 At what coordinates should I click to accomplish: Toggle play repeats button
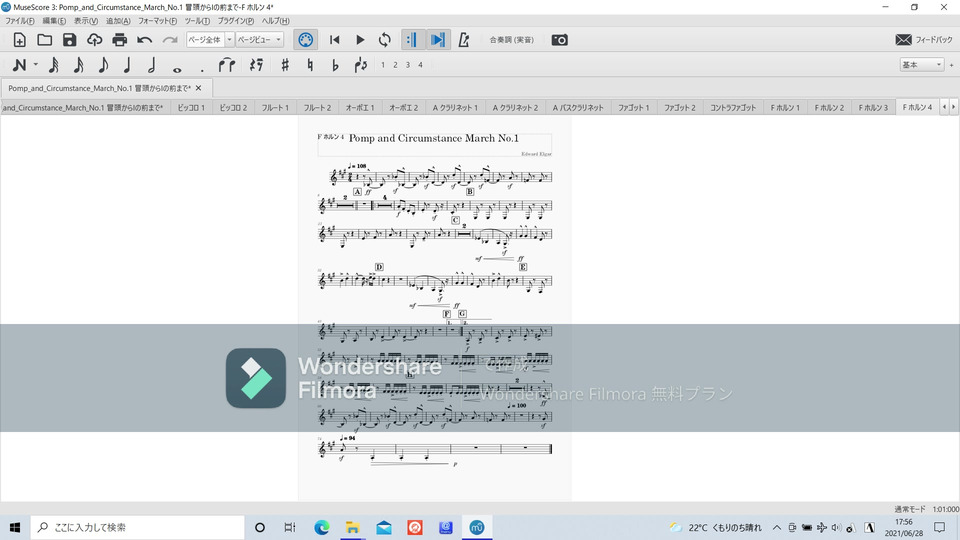[411, 40]
